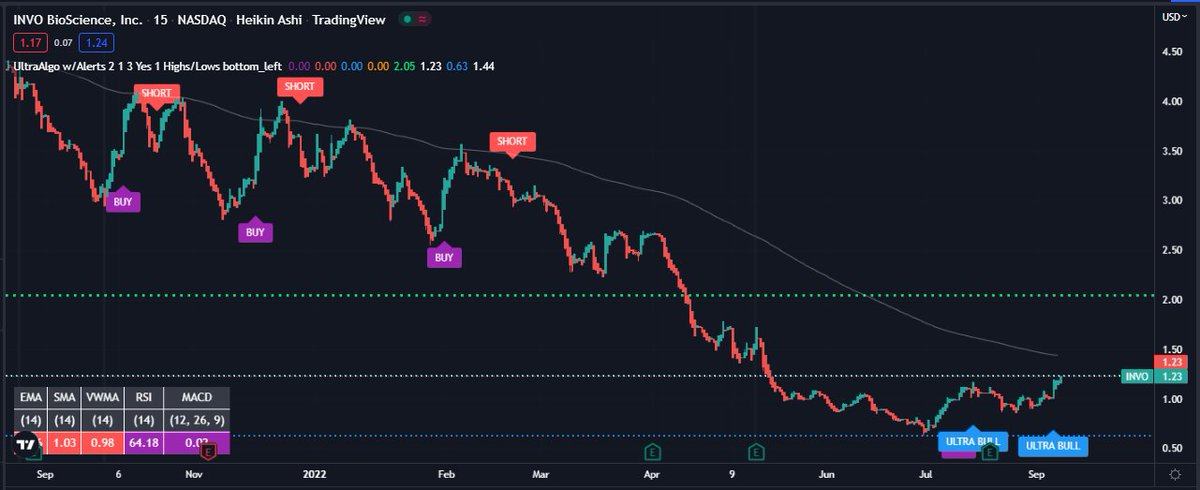The width and height of the screenshot is (1200, 490).
Task: Click the 1.44 indicator value
Action: coord(483,66)
